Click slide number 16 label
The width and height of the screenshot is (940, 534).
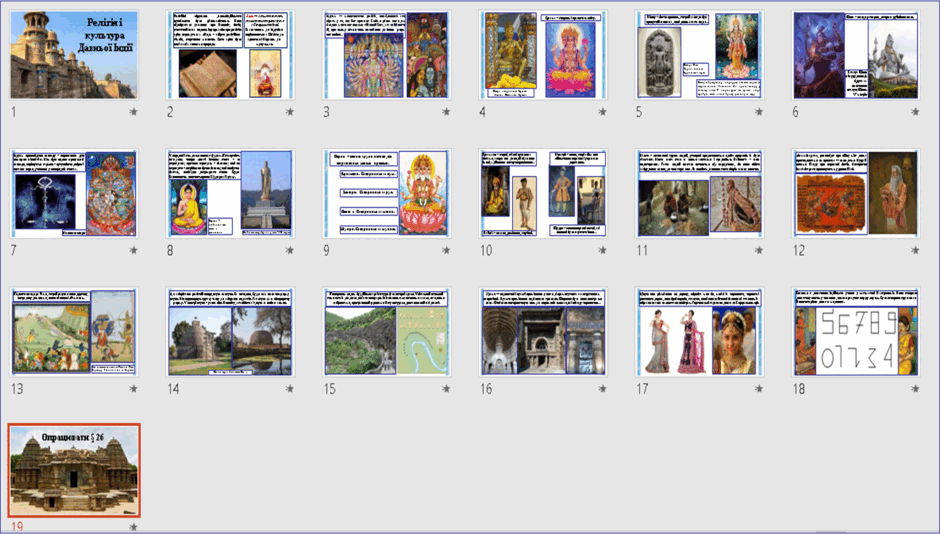[x=486, y=389]
